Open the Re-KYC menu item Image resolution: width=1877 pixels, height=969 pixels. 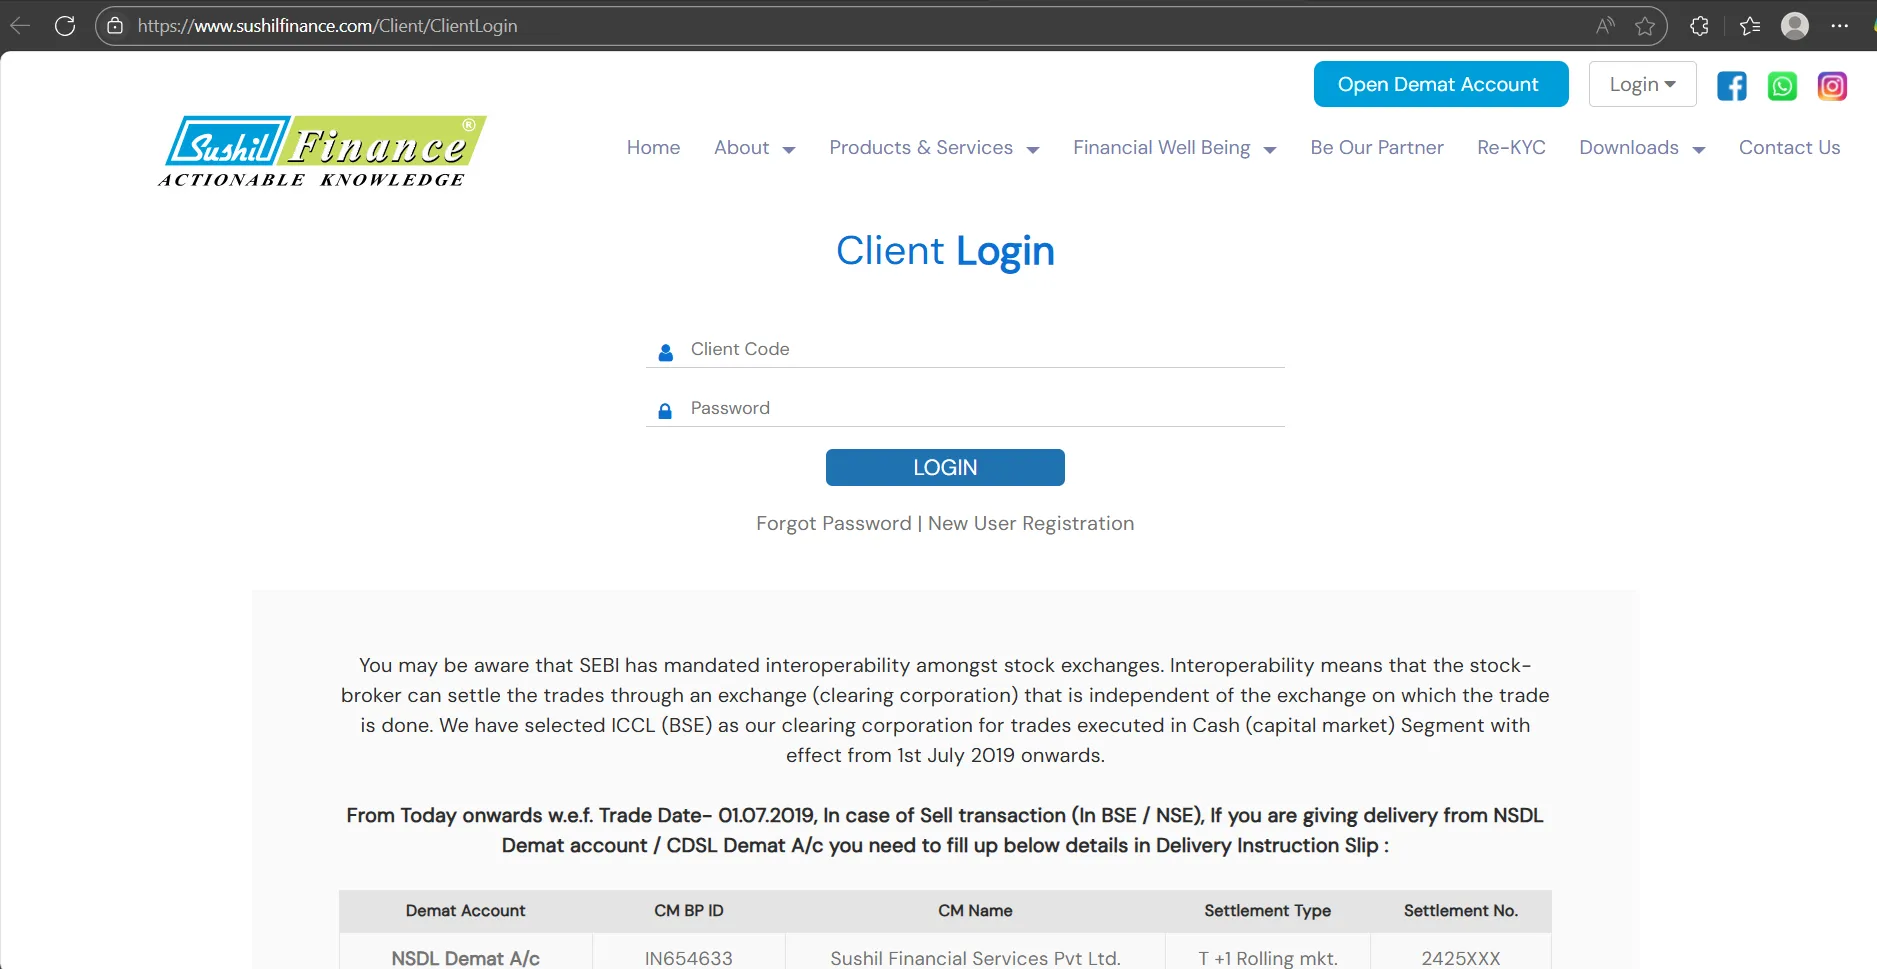click(1511, 148)
